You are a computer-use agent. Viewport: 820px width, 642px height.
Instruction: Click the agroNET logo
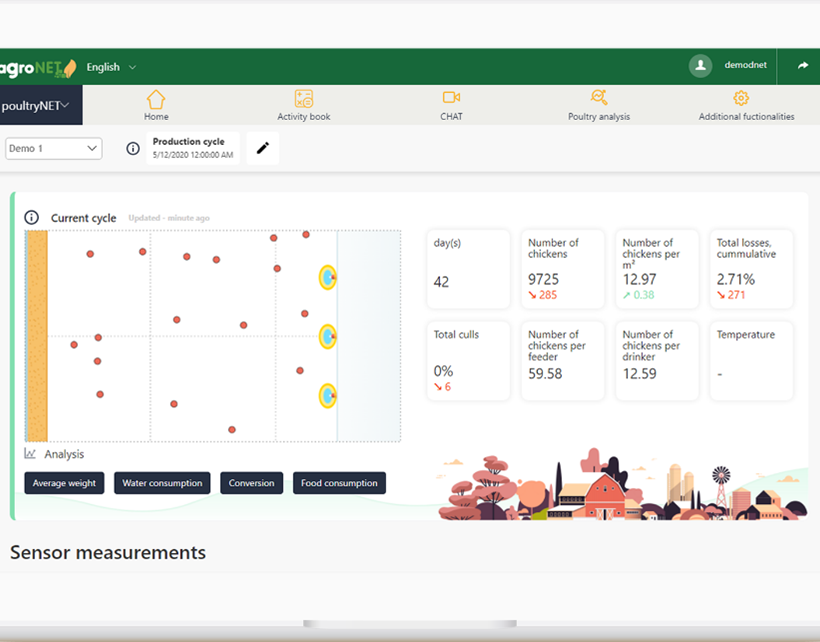point(38,68)
